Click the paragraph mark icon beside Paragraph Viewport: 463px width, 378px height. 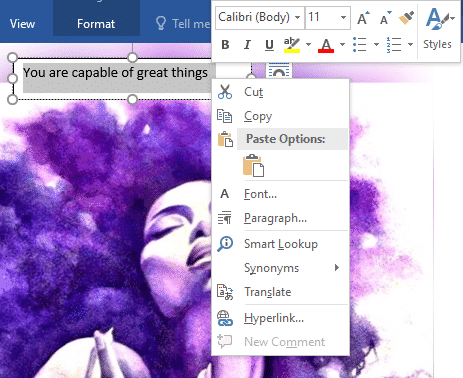click(x=225, y=218)
